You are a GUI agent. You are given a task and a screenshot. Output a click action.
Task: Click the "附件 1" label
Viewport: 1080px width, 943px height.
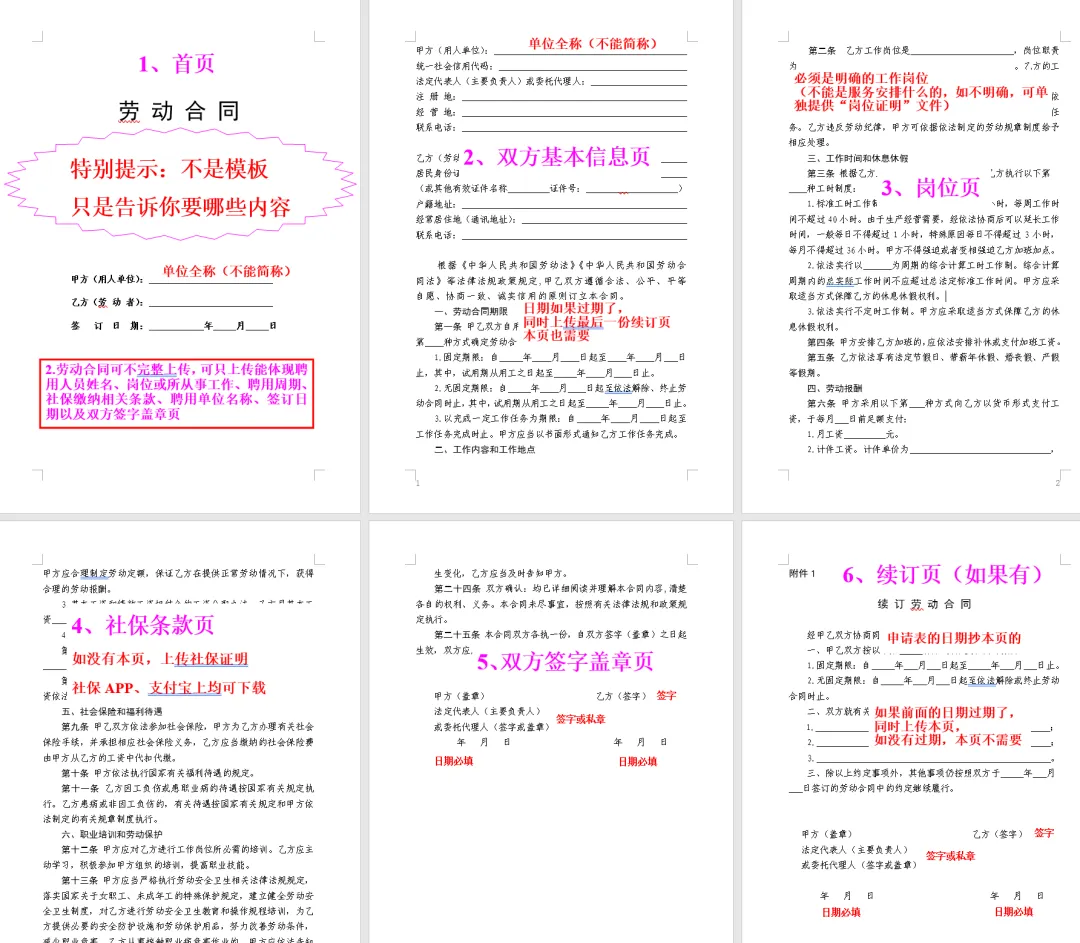802,573
